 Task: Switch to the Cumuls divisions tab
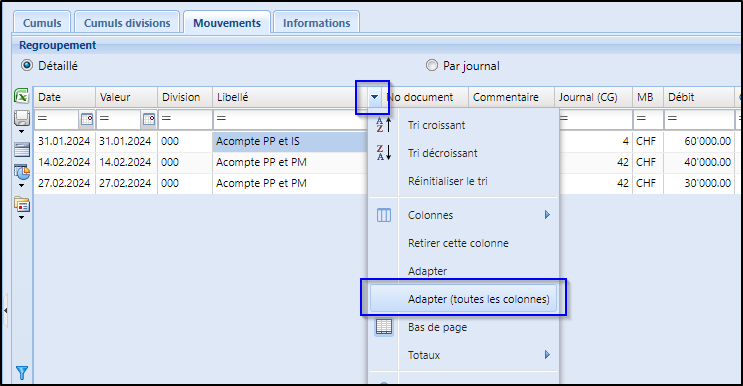pos(127,23)
